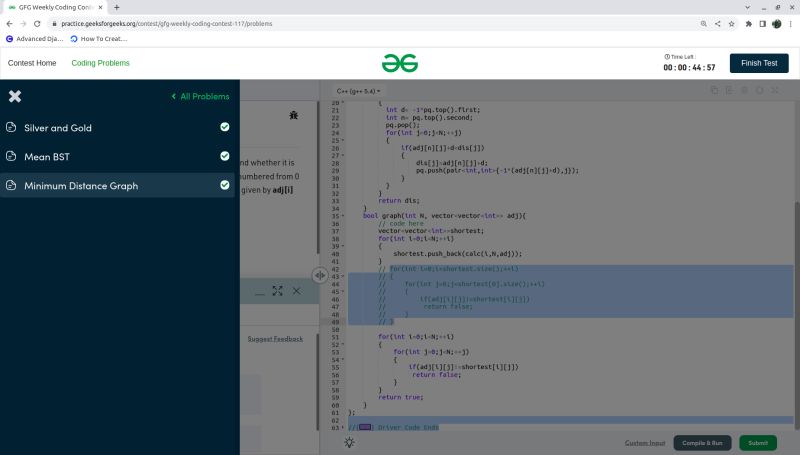Click the panel resize splitter handle
Screen dimensions: 800x455
tap(319, 275)
